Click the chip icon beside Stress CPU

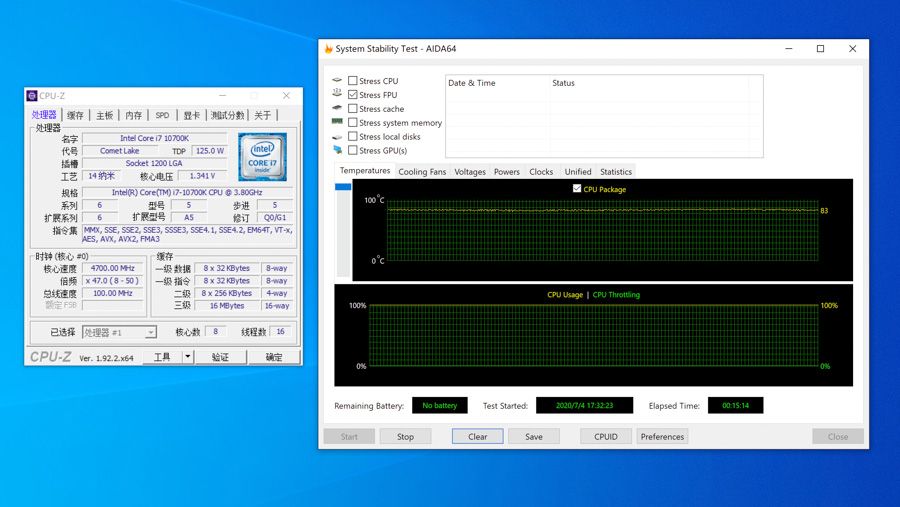(x=337, y=81)
